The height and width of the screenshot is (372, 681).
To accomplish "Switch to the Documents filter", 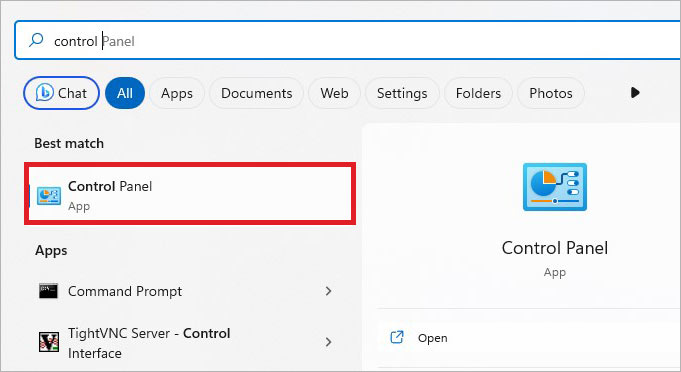I will tap(256, 93).
